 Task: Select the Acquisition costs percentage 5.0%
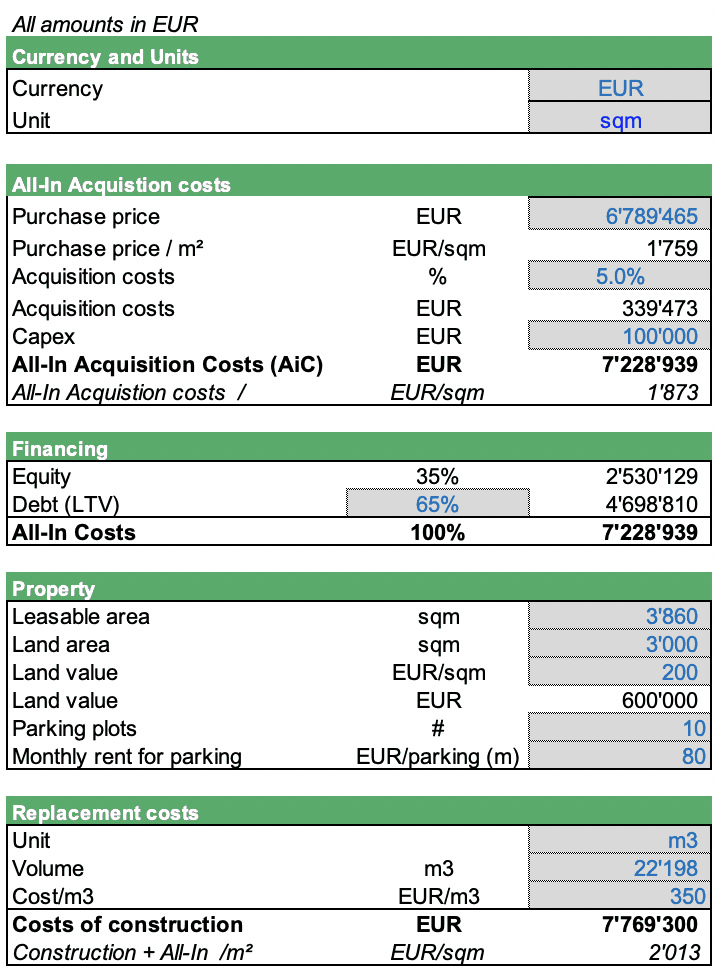619,275
